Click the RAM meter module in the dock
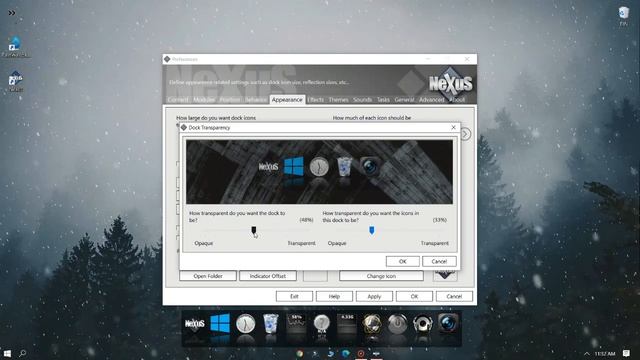The width and height of the screenshot is (640, 360). pos(347,324)
